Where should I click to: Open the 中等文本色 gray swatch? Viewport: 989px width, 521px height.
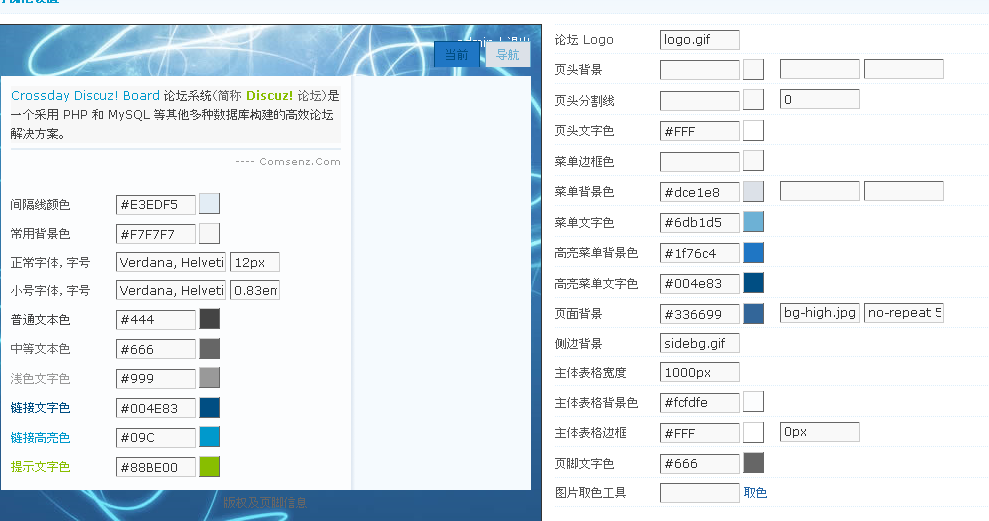209,348
